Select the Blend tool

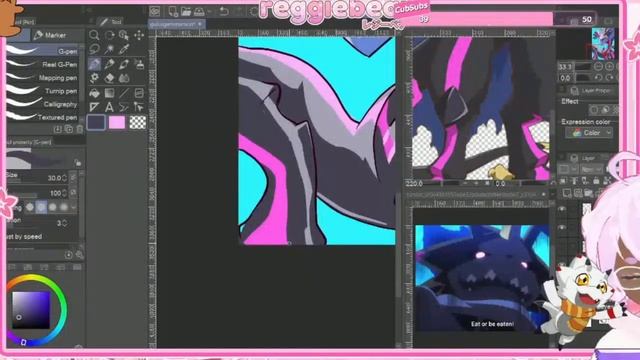pos(124,78)
